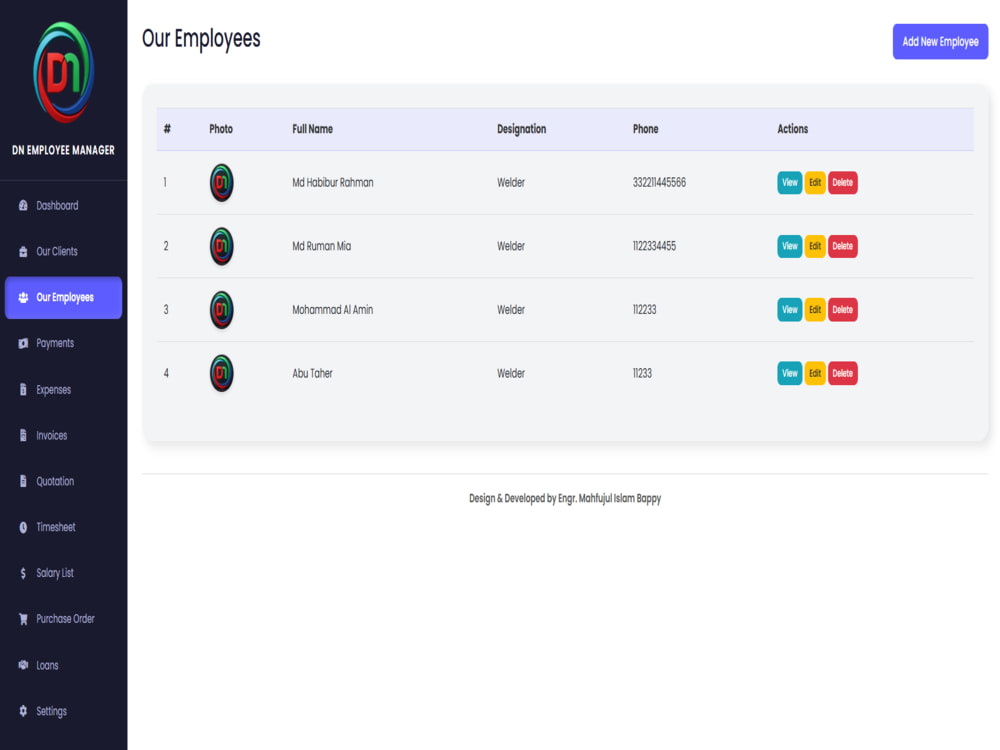The height and width of the screenshot is (750, 1000).
Task: Click phone number 332211445566
Action: (659, 182)
